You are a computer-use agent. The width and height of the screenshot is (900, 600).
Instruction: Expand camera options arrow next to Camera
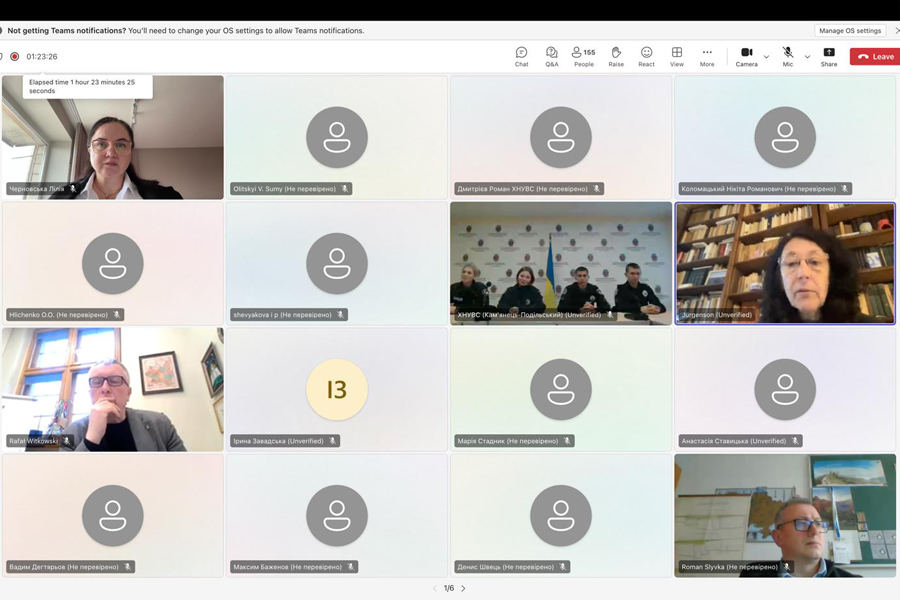click(766, 57)
